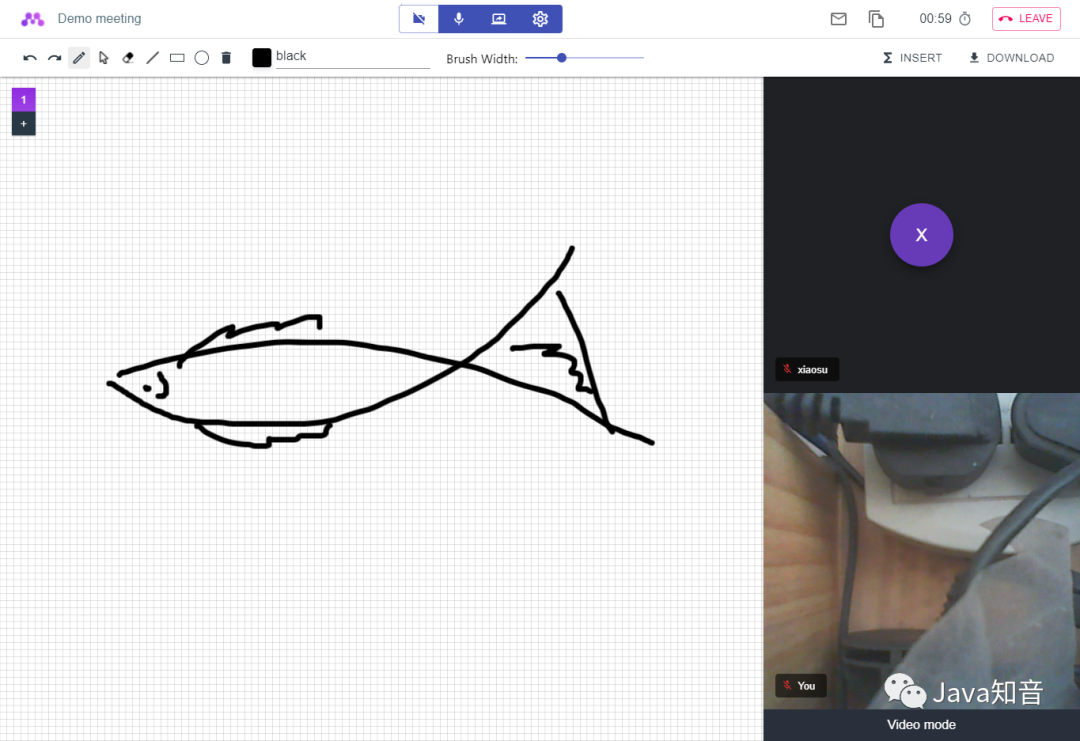Toggle the camera off button

click(419, 19)
